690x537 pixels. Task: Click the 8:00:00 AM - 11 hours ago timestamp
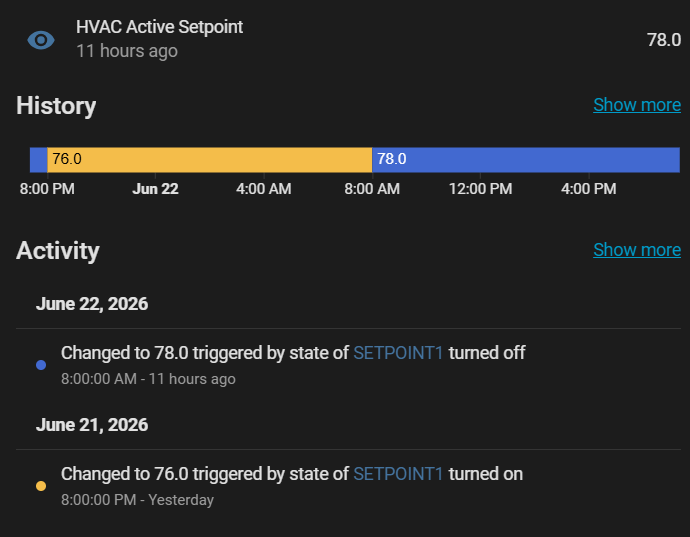(x=148, y=379)
